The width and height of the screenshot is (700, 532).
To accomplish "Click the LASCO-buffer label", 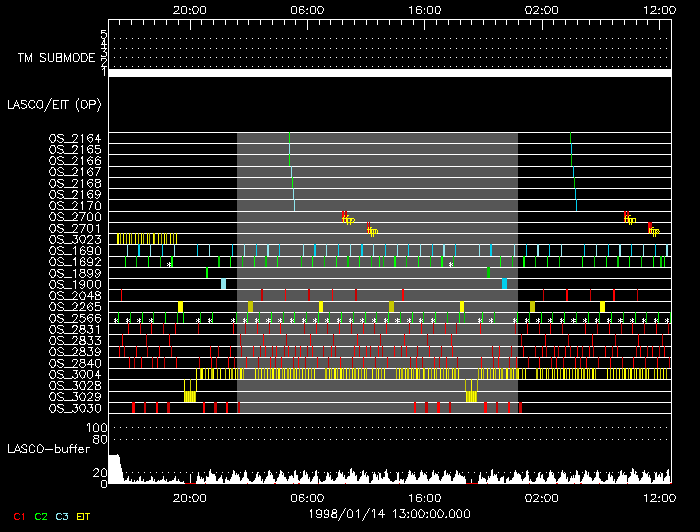I will coord(49,449).
